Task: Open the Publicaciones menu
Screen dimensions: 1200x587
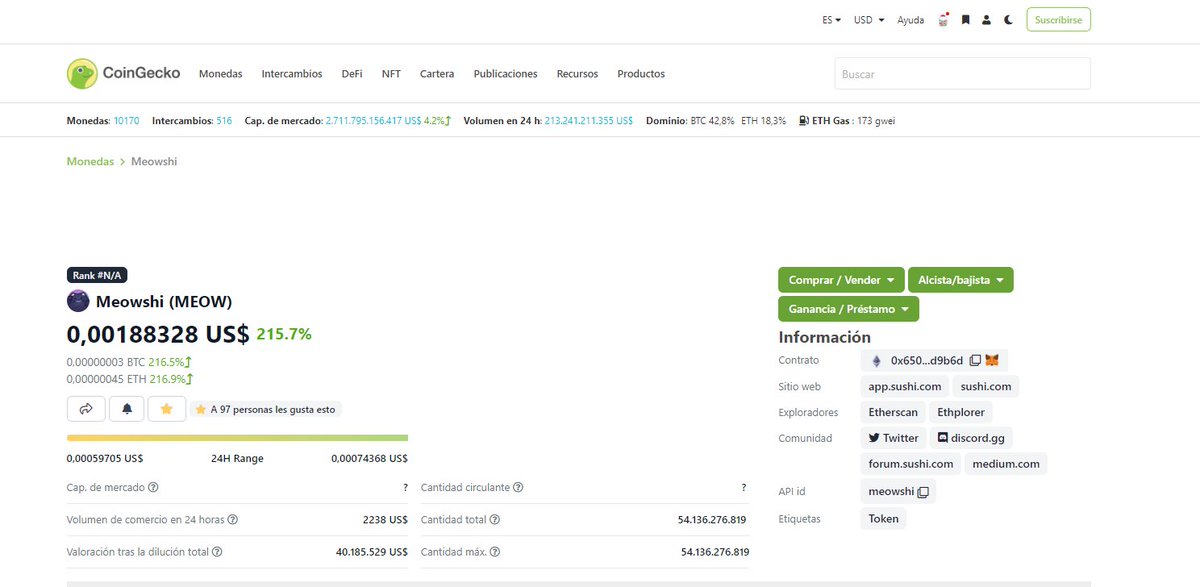Action: pos(505,74)
